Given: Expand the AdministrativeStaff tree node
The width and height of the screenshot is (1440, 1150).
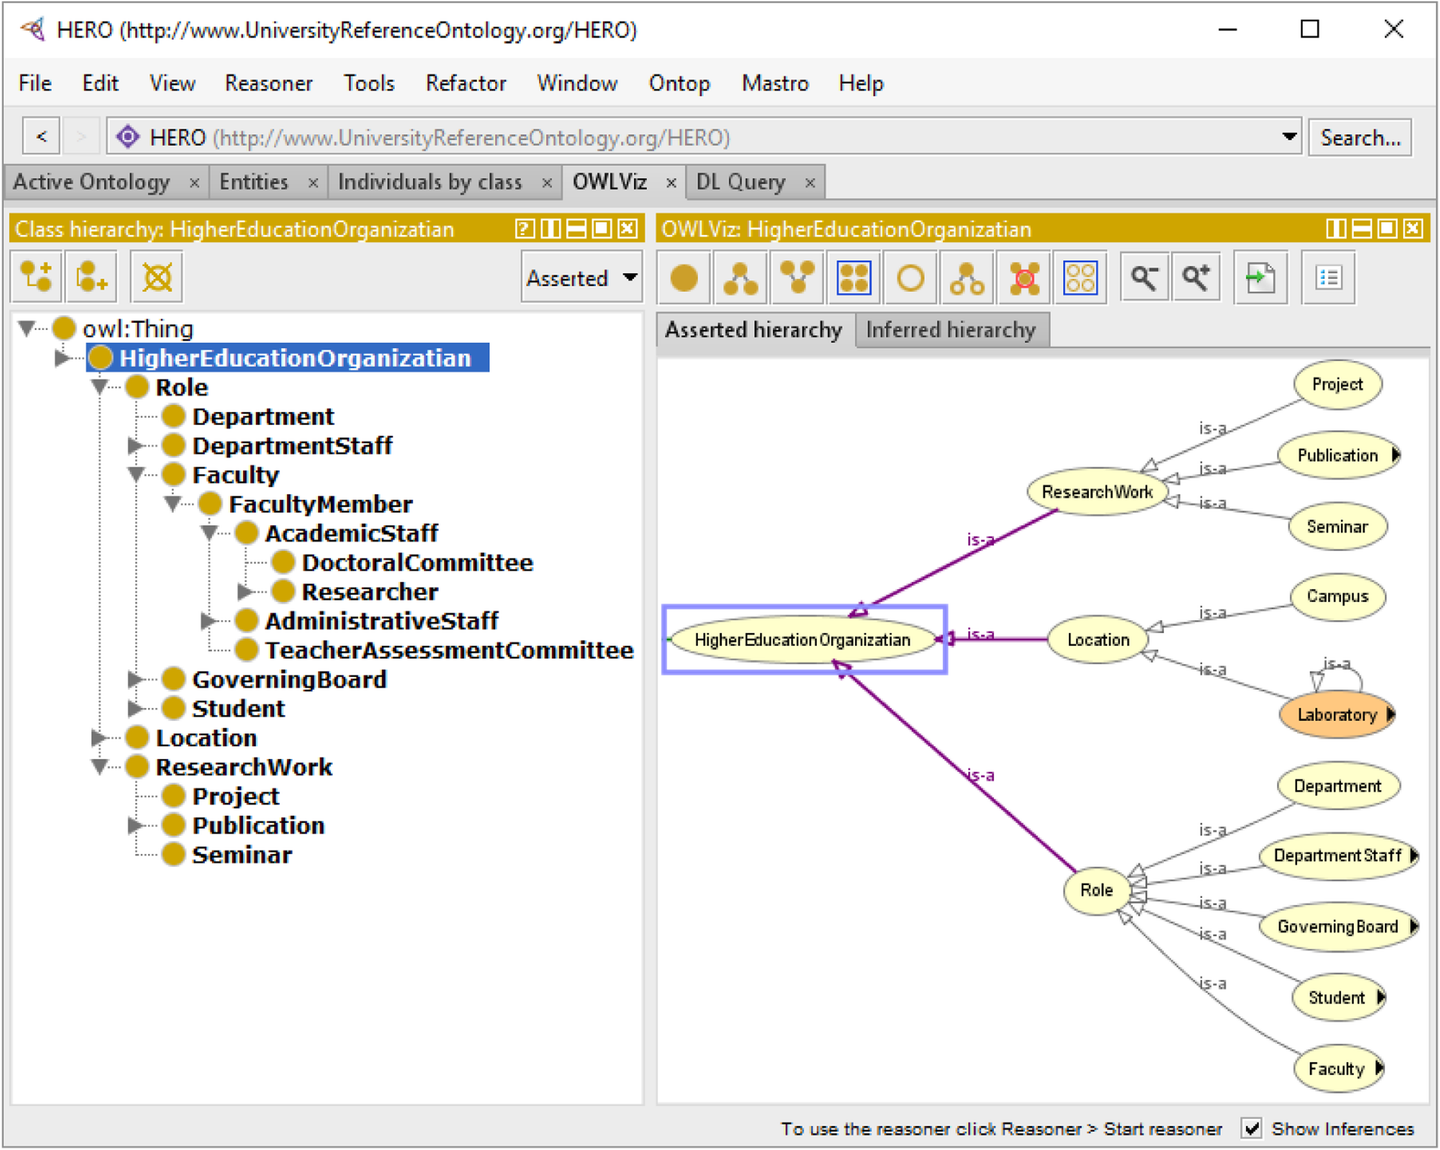Looking at the screenshot, I should click(209, 620).
